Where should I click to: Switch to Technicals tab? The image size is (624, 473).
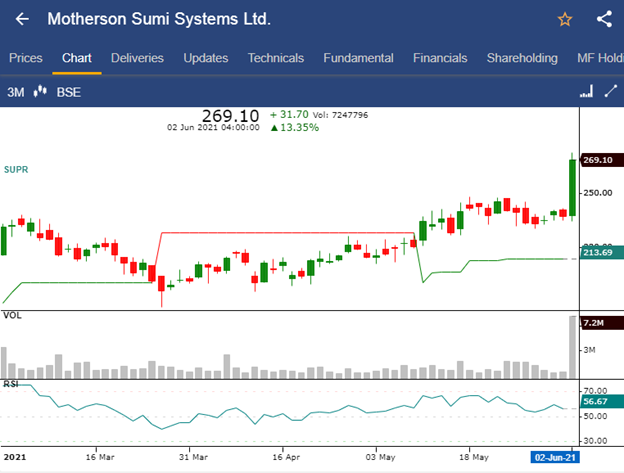coord(276,58)
